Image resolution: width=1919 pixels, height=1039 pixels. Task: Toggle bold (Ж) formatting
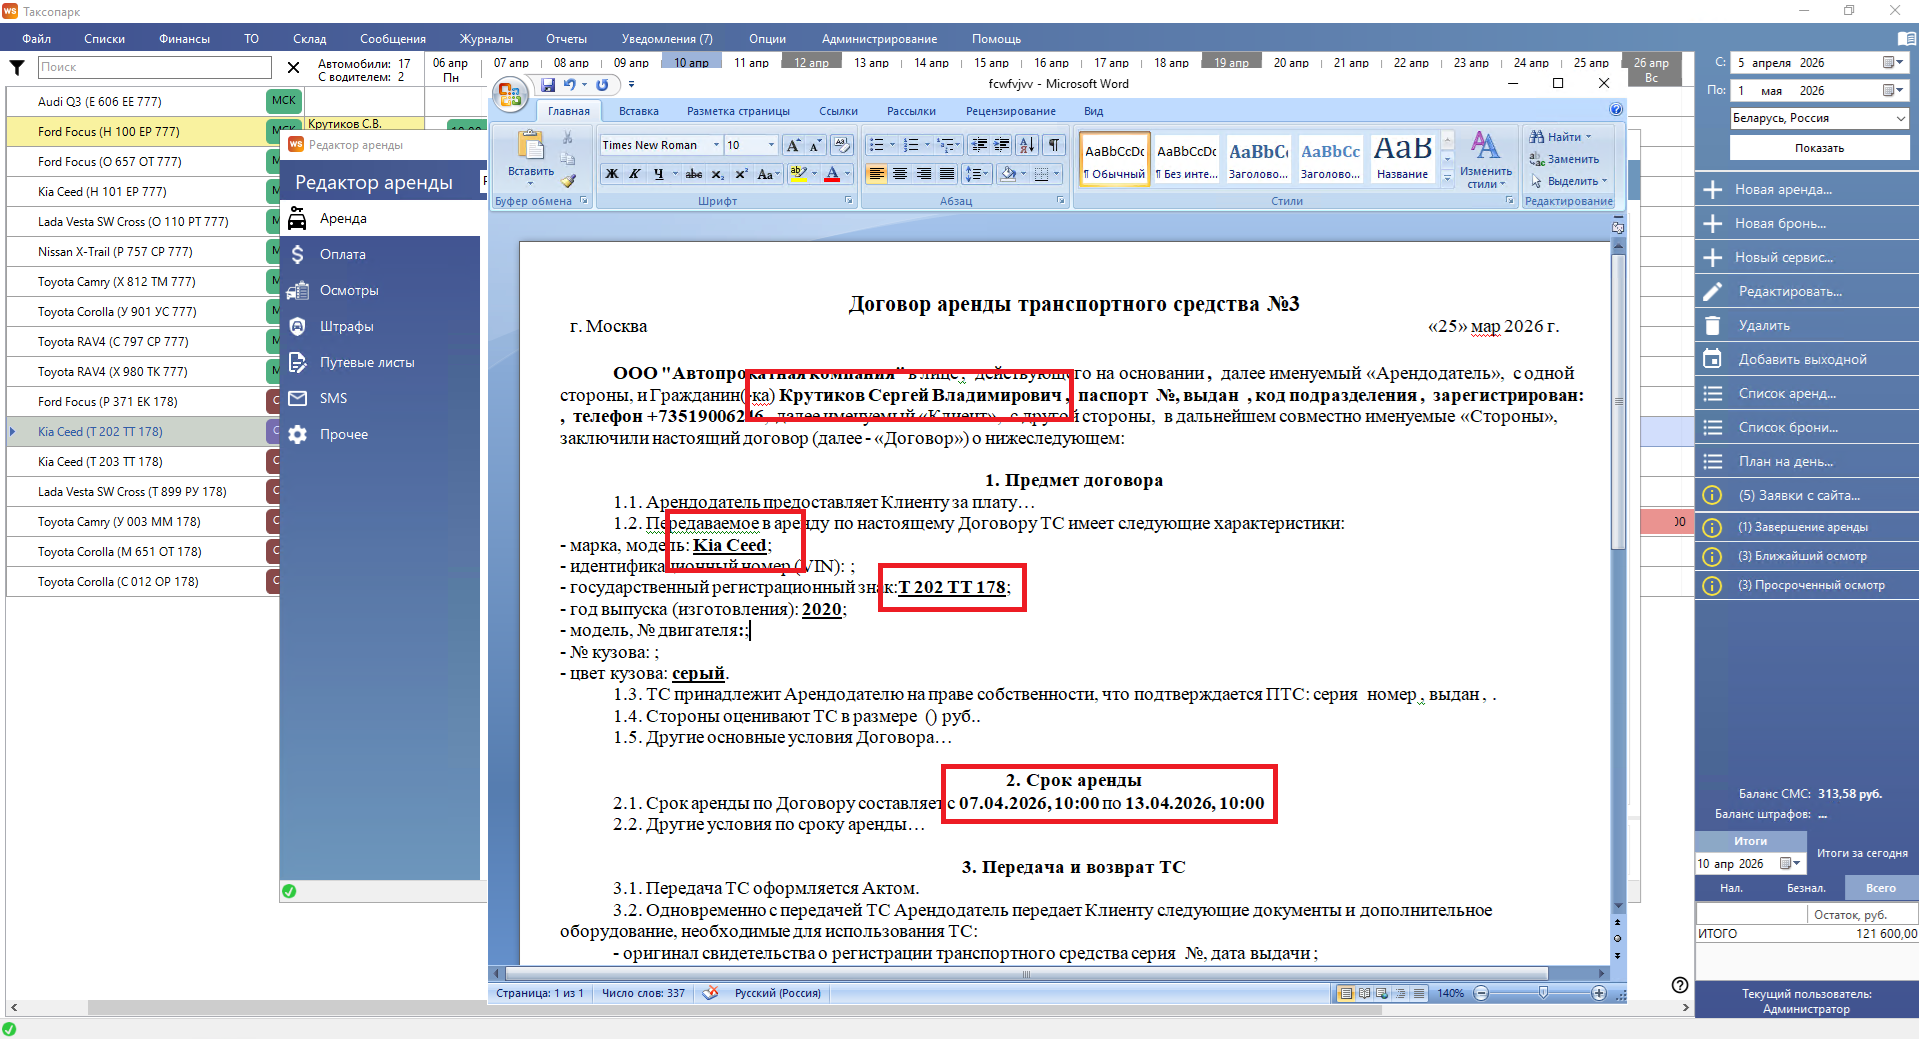612,174
